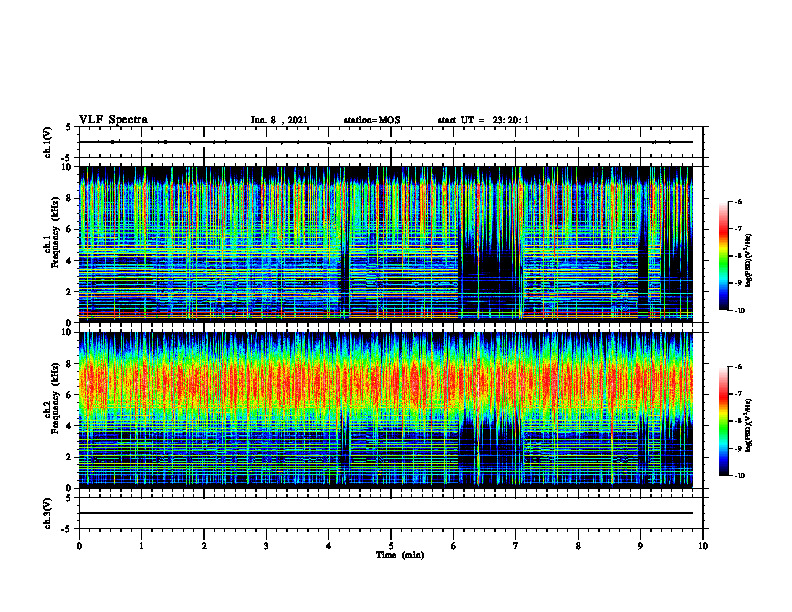
Task: Click the "ch.1(V)" waveform axis label
Action: click(47, 142)
